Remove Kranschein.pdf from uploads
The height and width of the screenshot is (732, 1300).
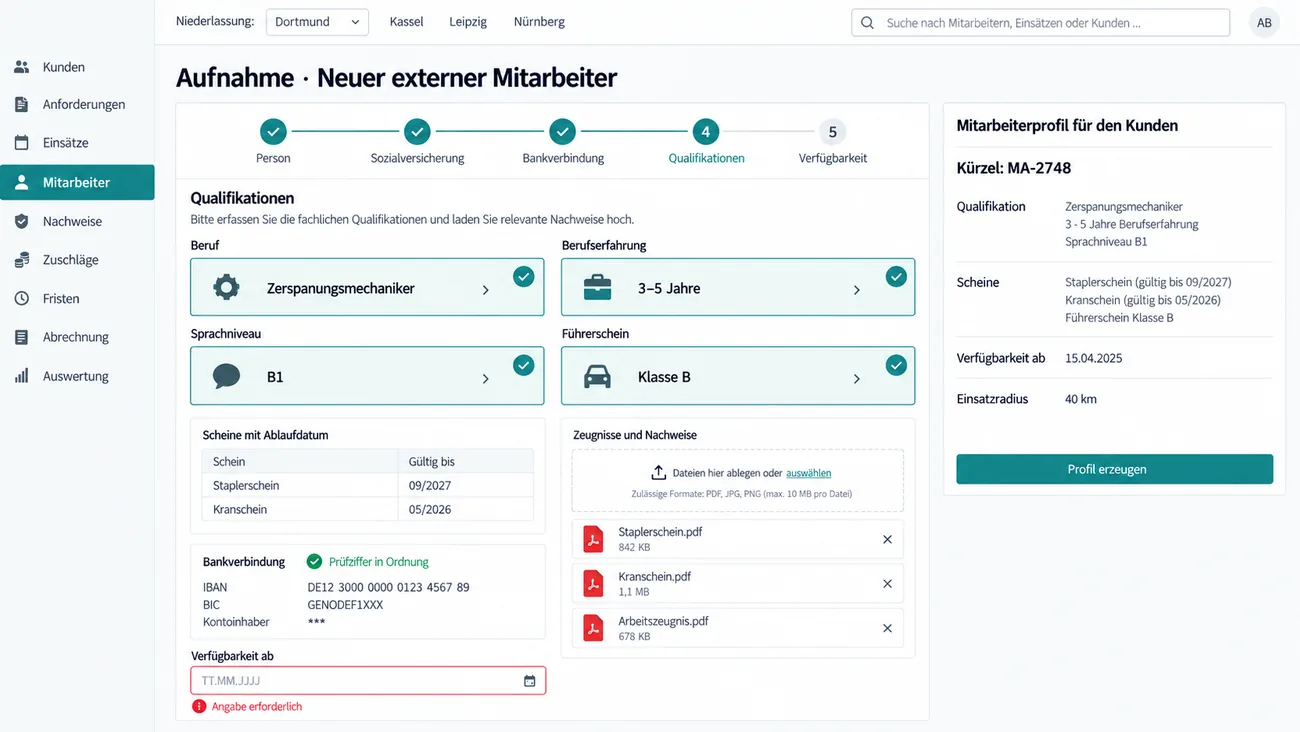[x=887, y=584]
